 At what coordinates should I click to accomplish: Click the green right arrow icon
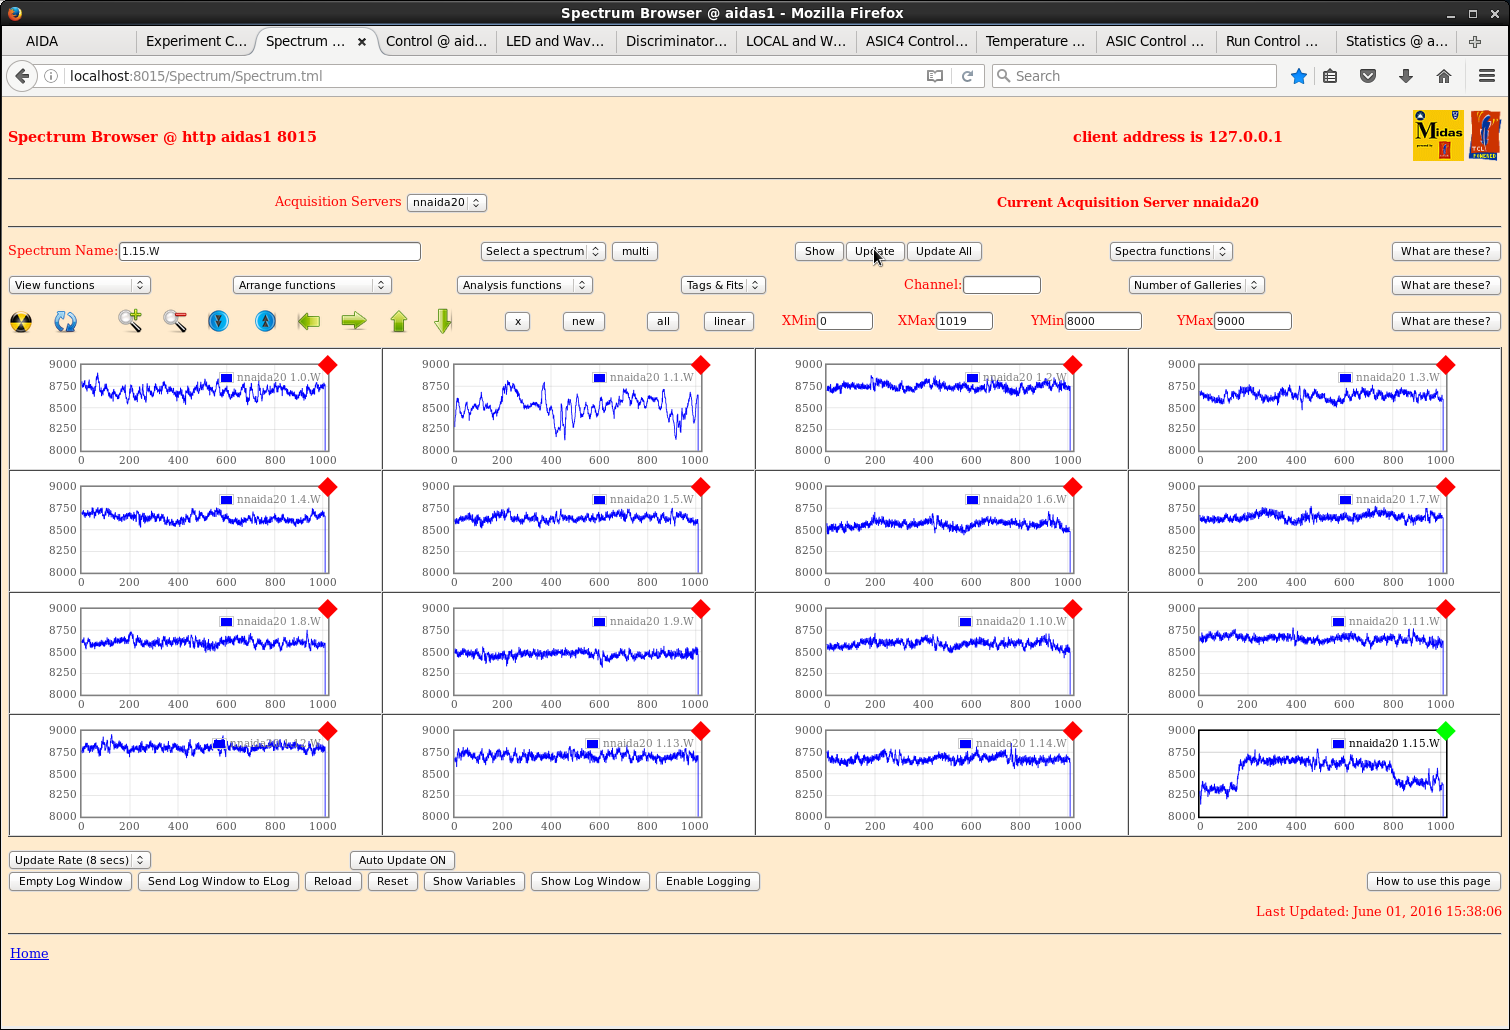point(354,321)
